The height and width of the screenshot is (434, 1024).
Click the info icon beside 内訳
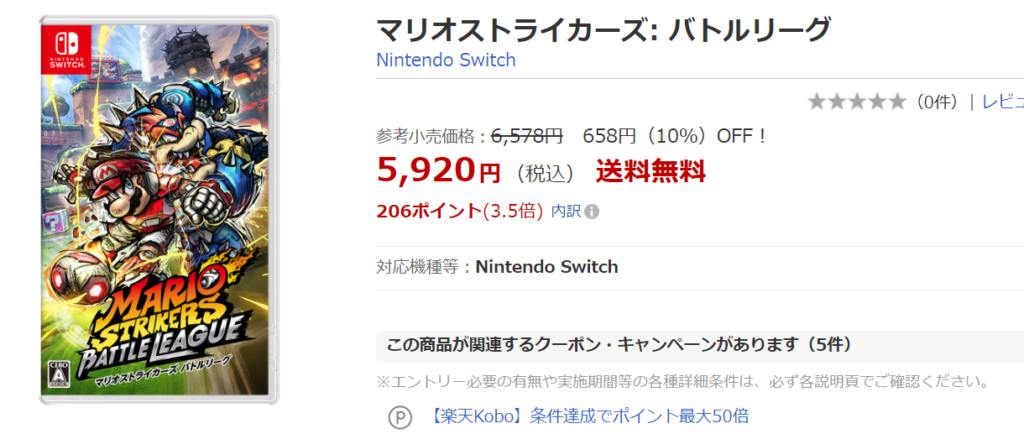tap(591, 211)
